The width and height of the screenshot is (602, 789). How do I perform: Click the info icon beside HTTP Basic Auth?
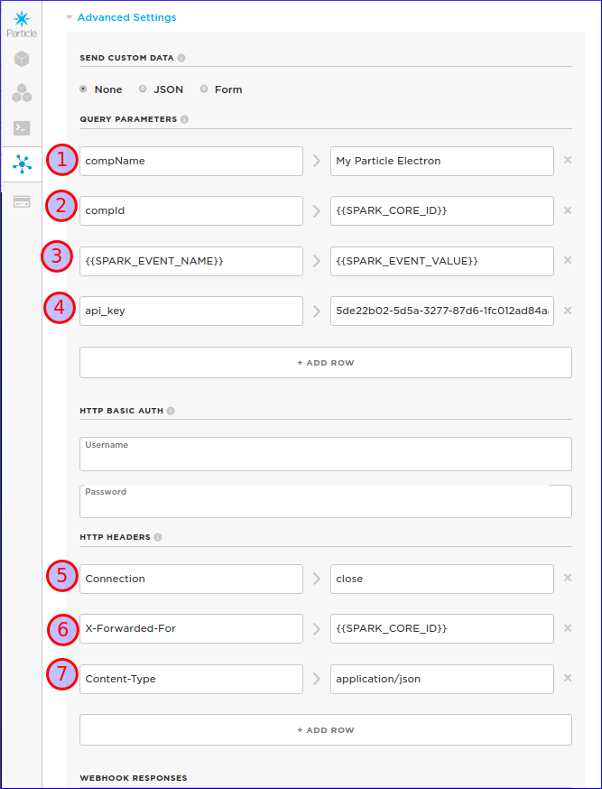pos(171,411)
